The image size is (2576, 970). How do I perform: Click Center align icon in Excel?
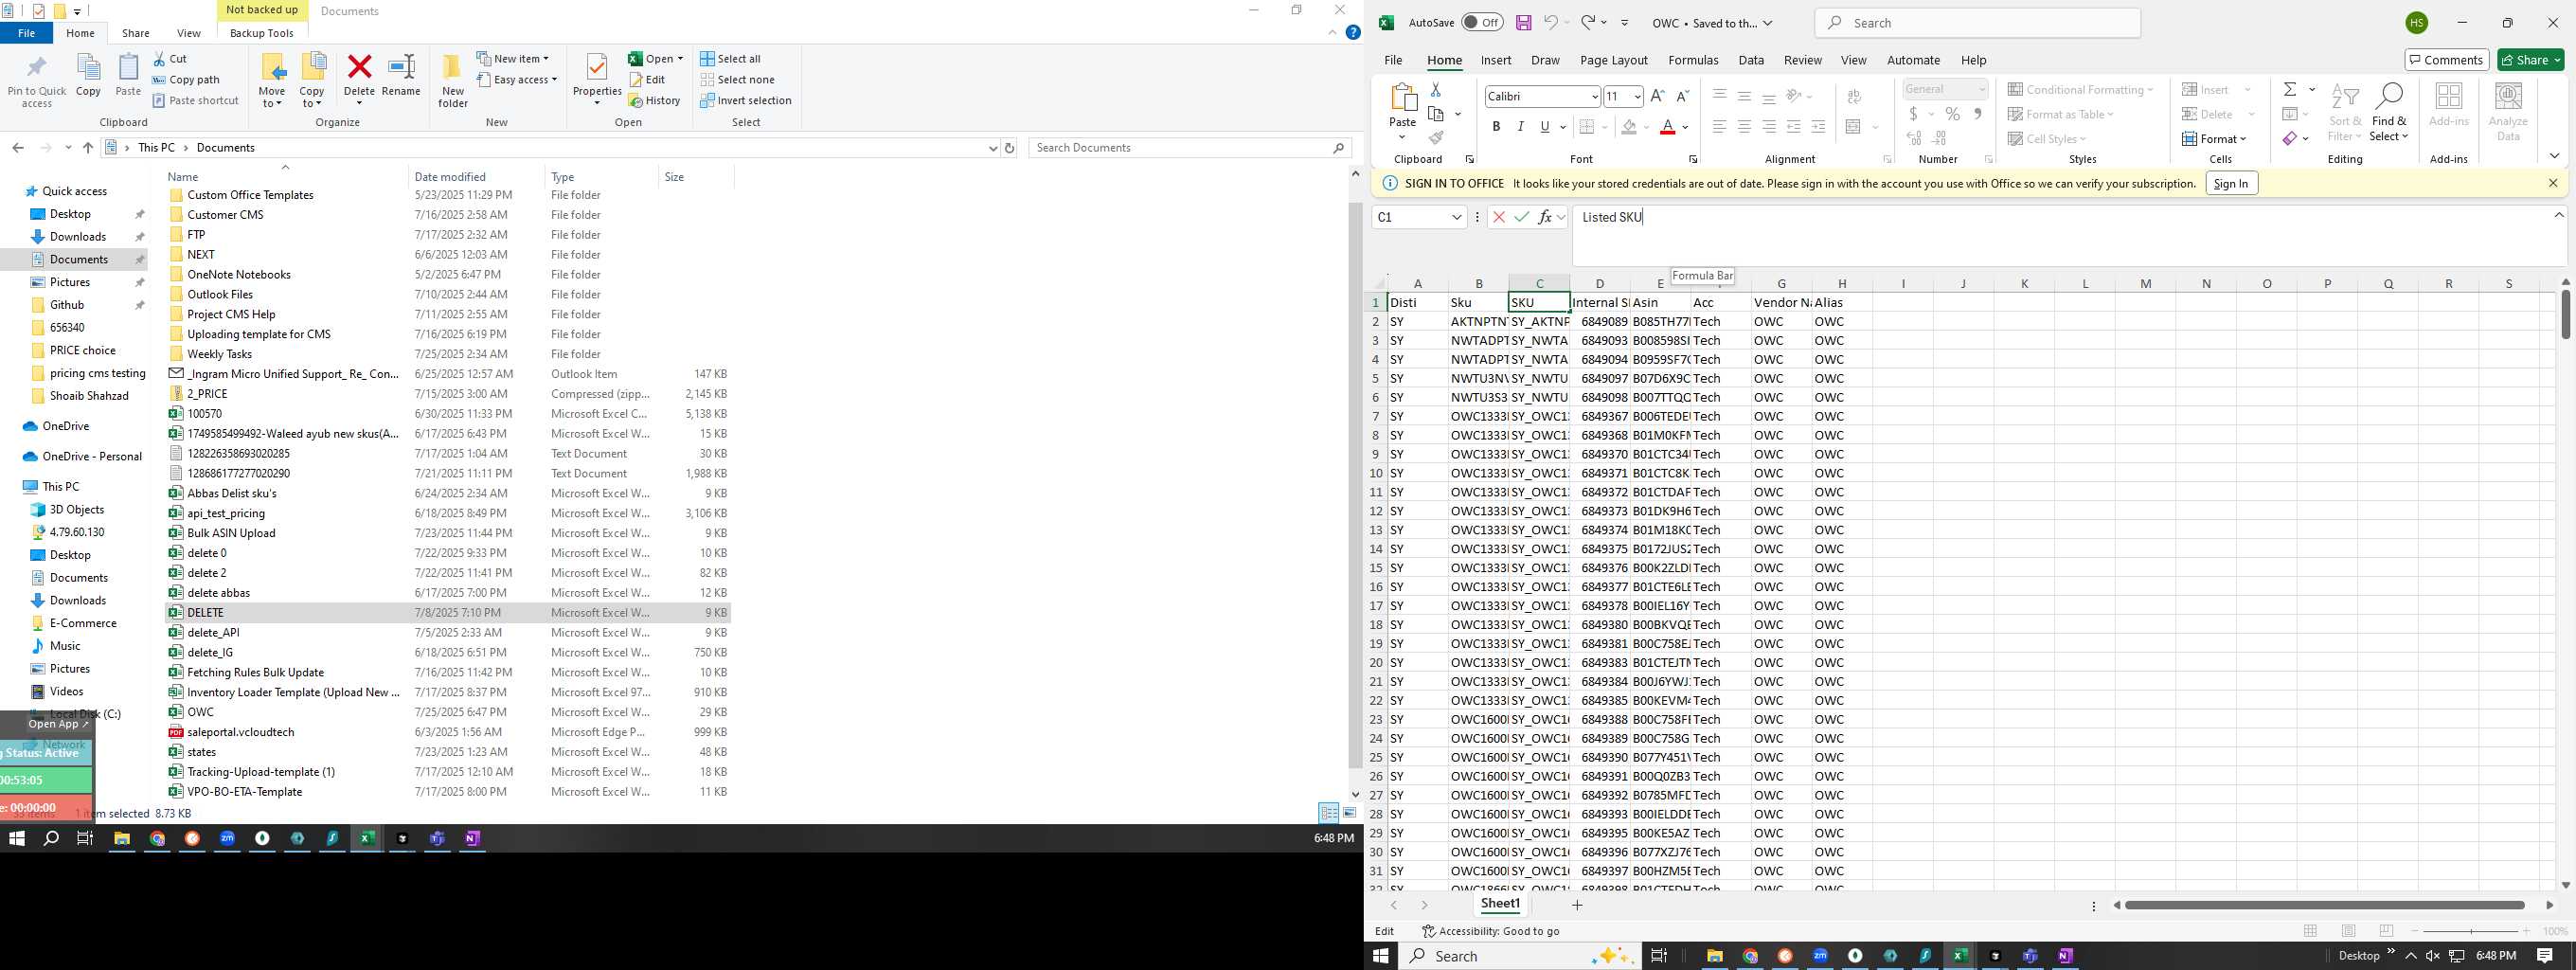[x=1744, y=127]
